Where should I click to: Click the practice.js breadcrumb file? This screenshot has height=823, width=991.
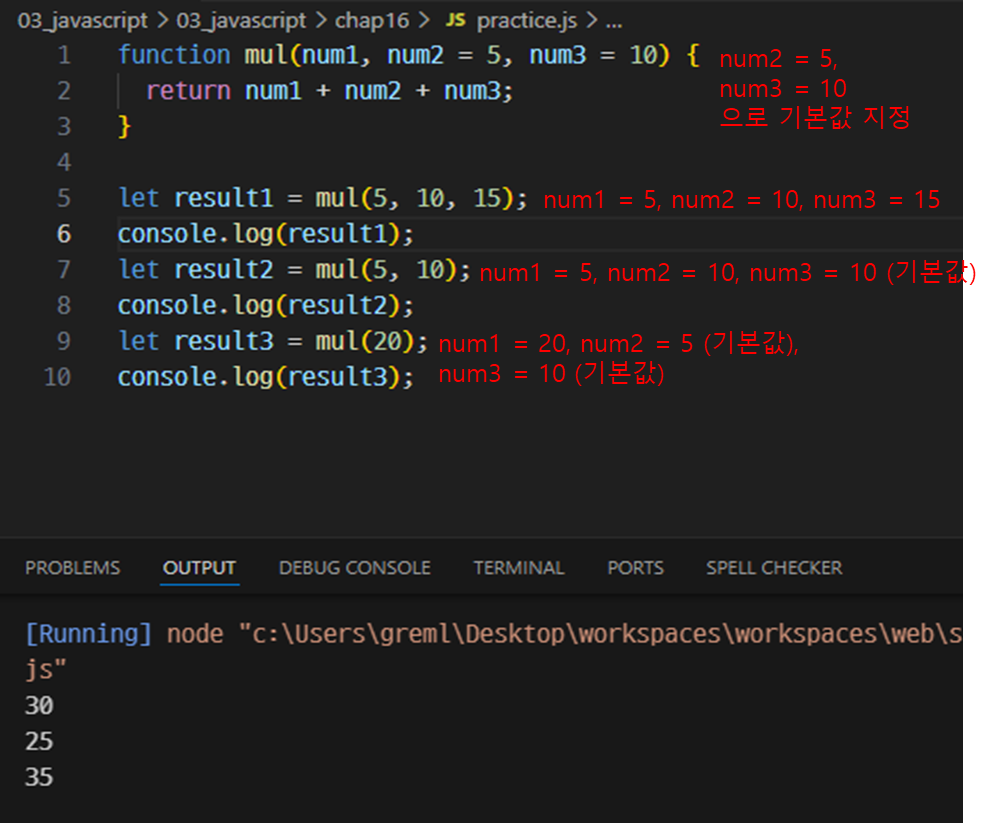click(526, 21)
